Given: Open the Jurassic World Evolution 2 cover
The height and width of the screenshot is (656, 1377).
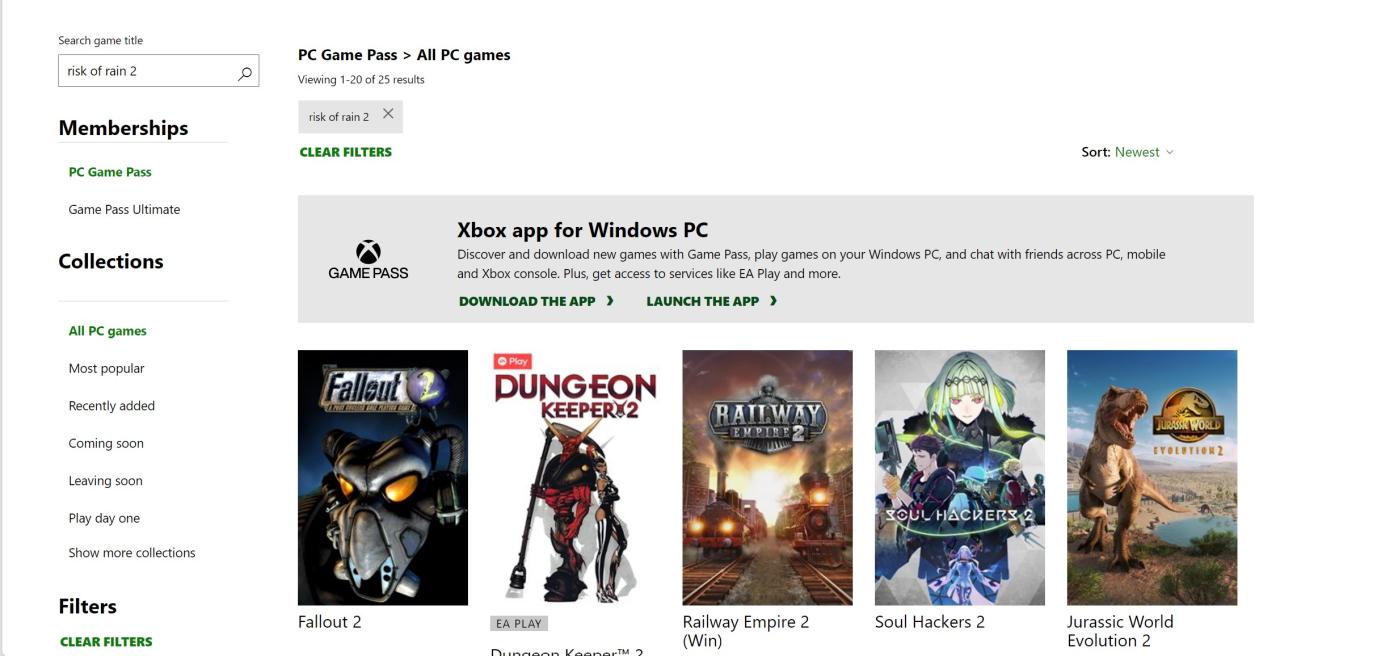Looking at the screenshot, I should tap(1152, 477).
